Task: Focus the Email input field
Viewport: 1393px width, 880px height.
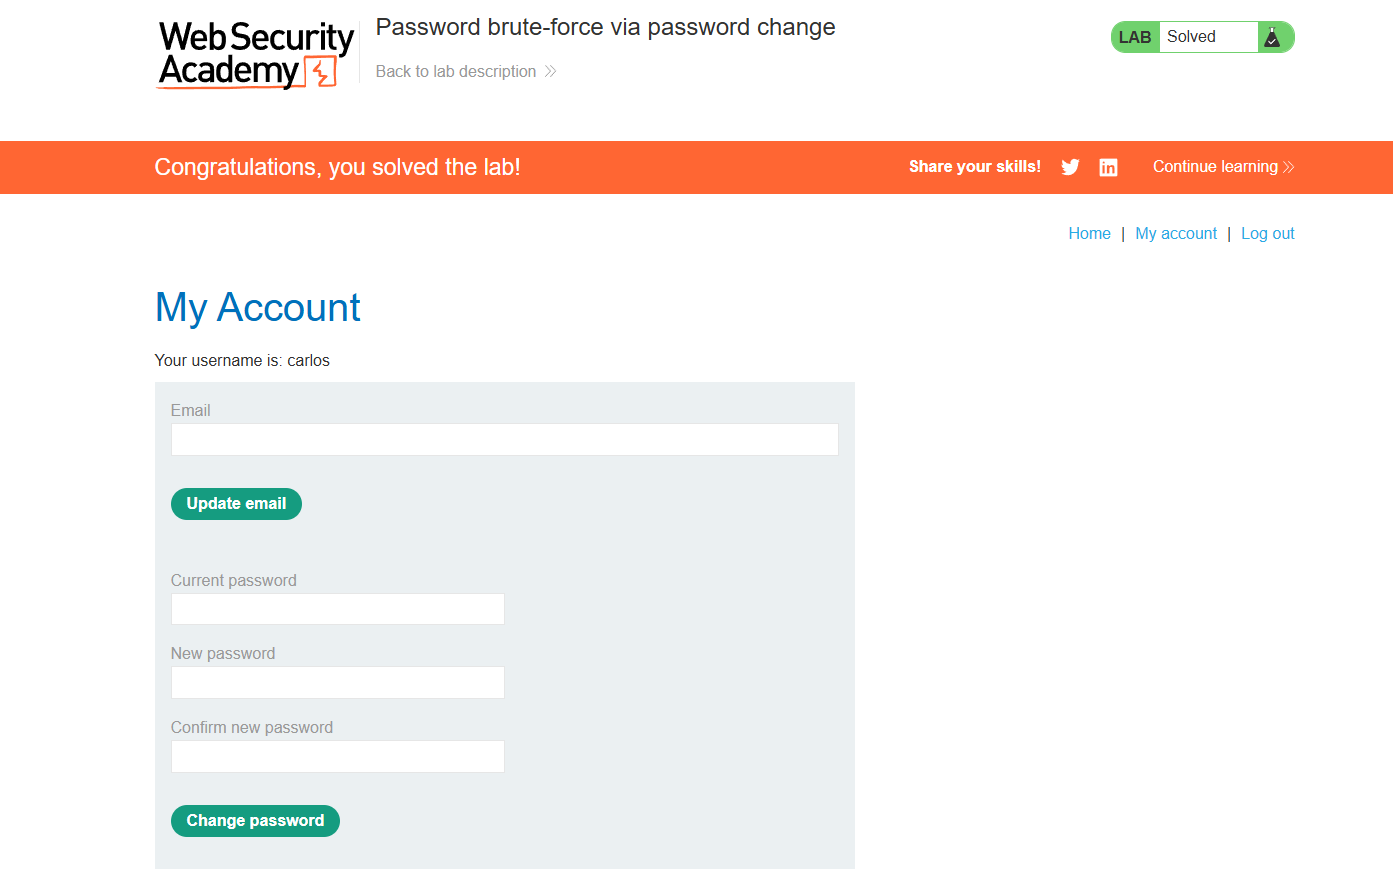Action: pyautogui.click(x=504, y=440)
